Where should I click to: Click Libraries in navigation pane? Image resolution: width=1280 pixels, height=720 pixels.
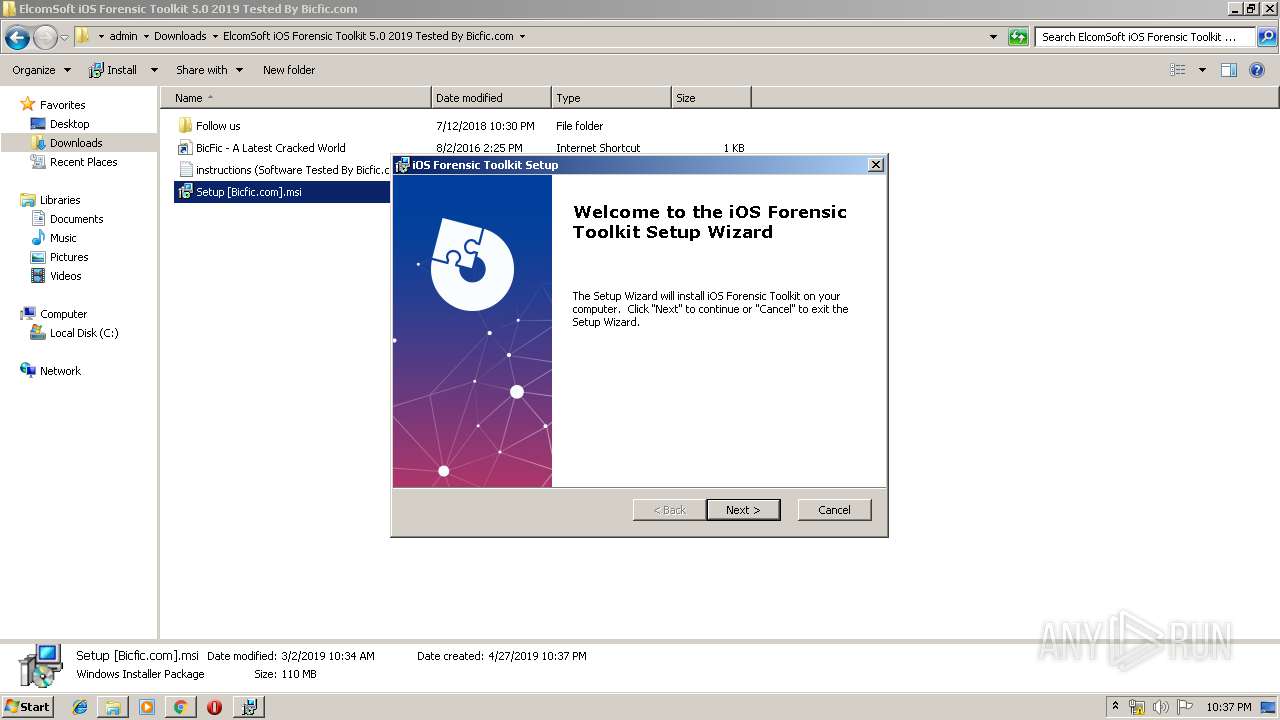60,200
